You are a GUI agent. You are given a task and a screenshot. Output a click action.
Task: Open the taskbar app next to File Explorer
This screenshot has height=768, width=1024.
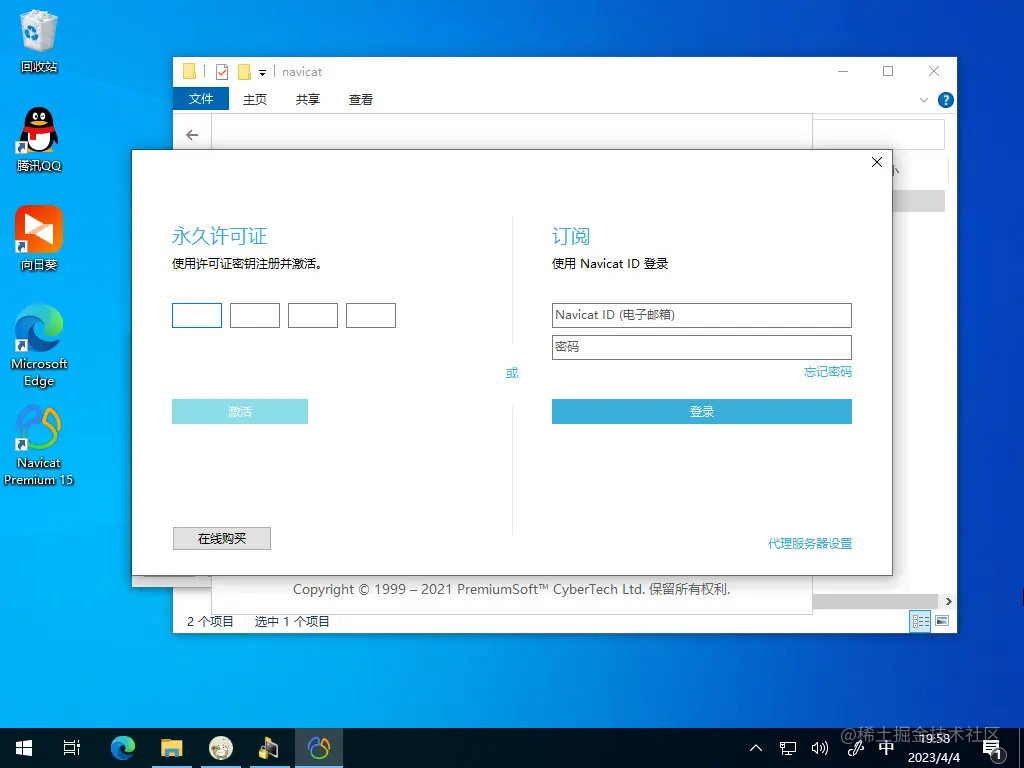coord(221,748)
